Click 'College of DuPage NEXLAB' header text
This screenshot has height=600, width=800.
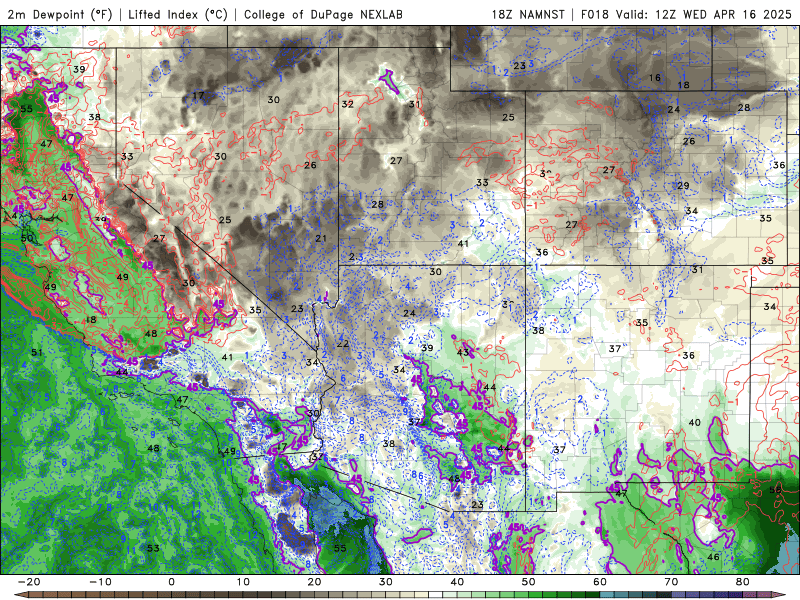click(x=323, y=14)
